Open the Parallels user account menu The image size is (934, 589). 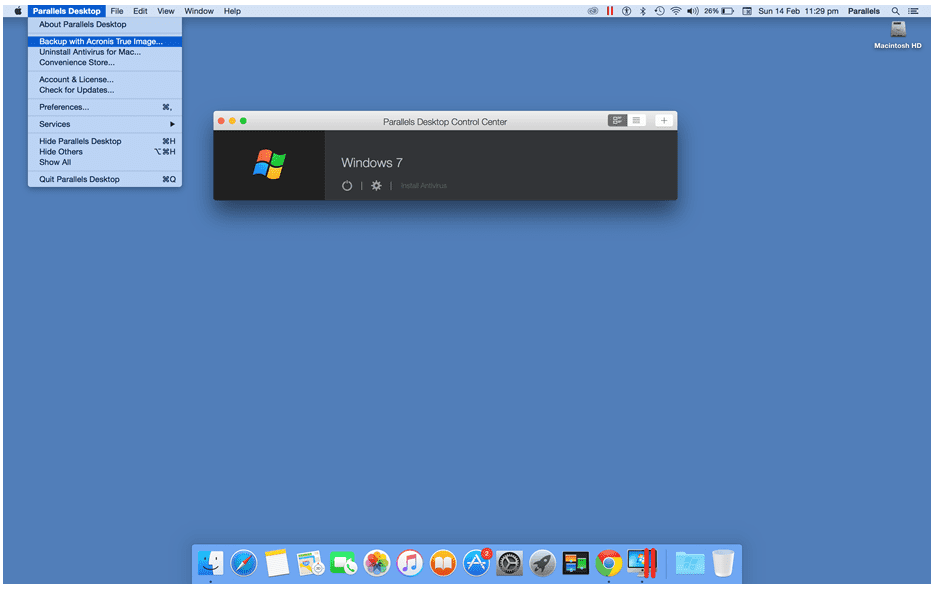tap(863, 11)
